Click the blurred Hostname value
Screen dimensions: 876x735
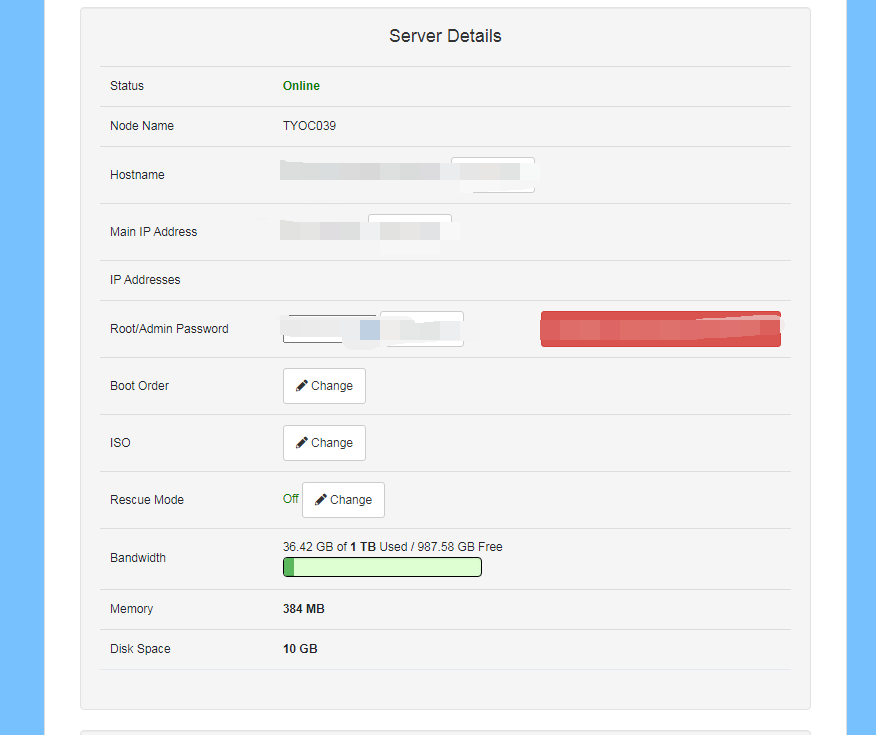click(360, 173)
